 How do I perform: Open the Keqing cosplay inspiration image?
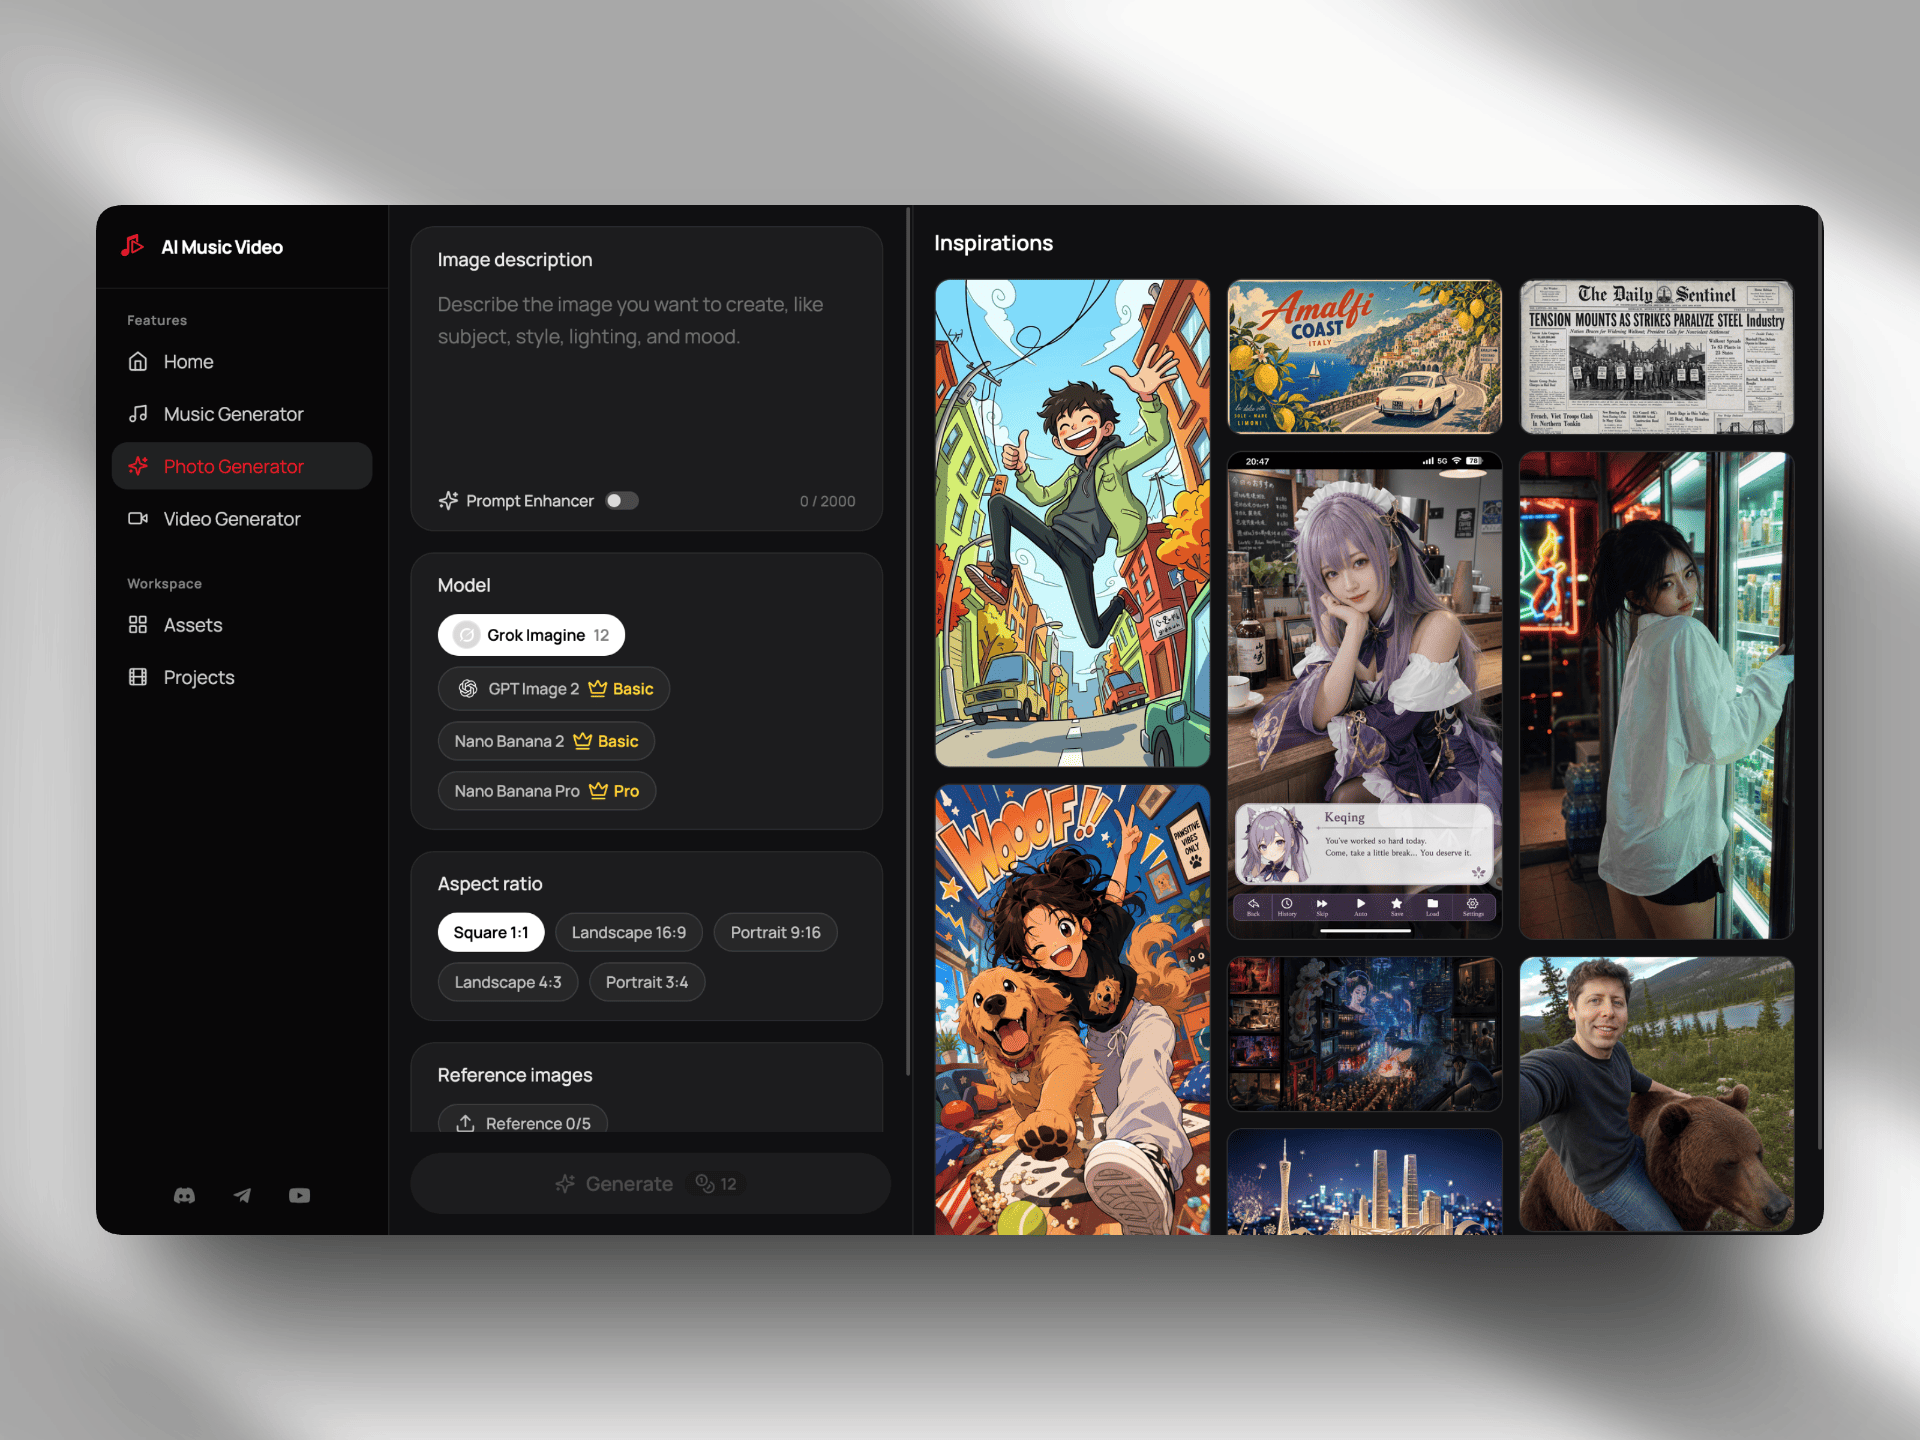pos(1364,695)
